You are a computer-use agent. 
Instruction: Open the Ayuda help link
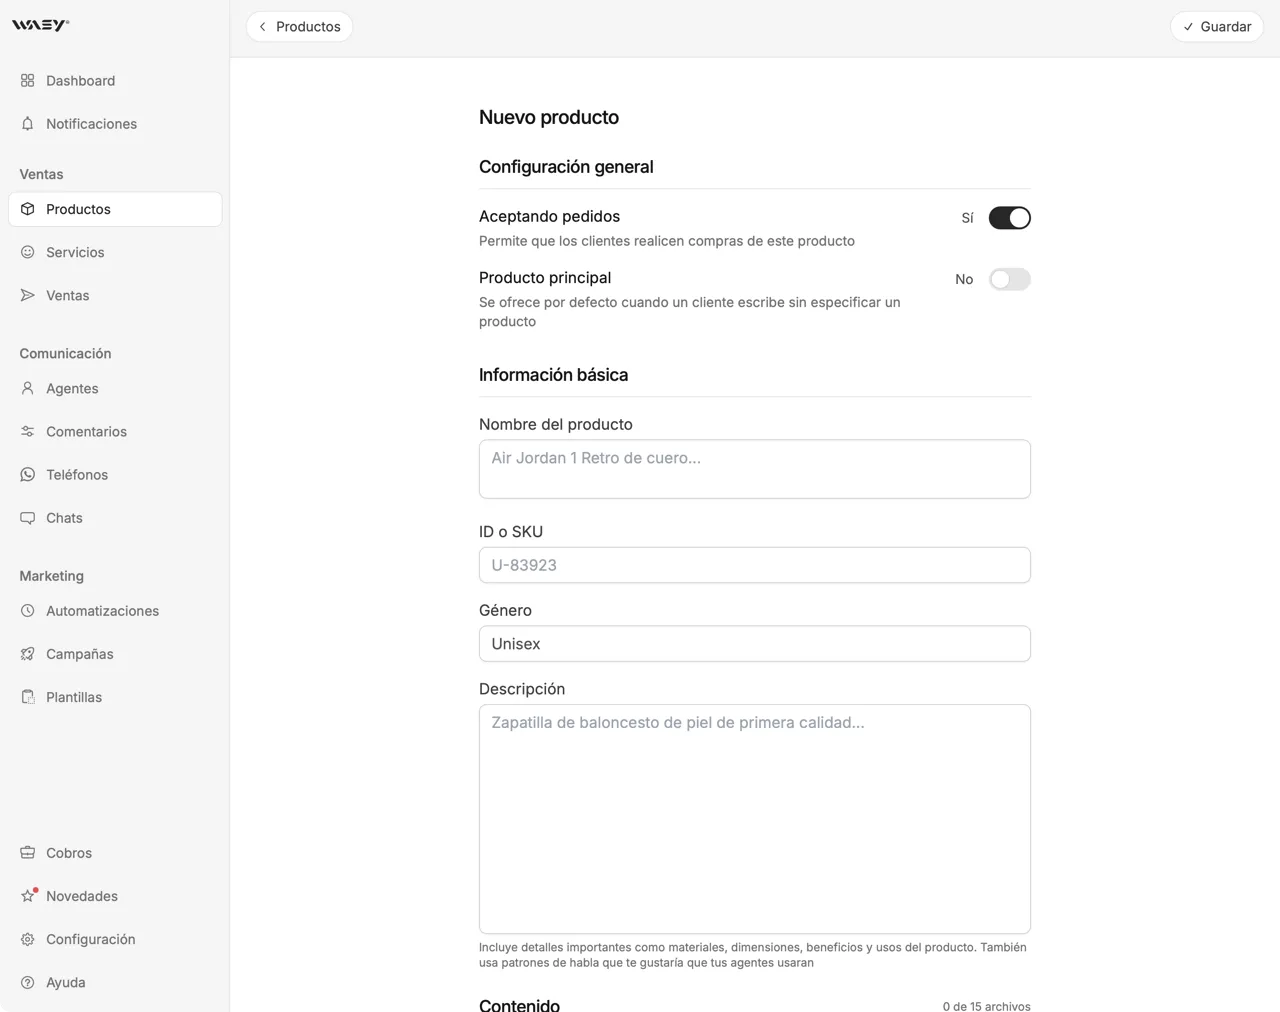[66, 982]
